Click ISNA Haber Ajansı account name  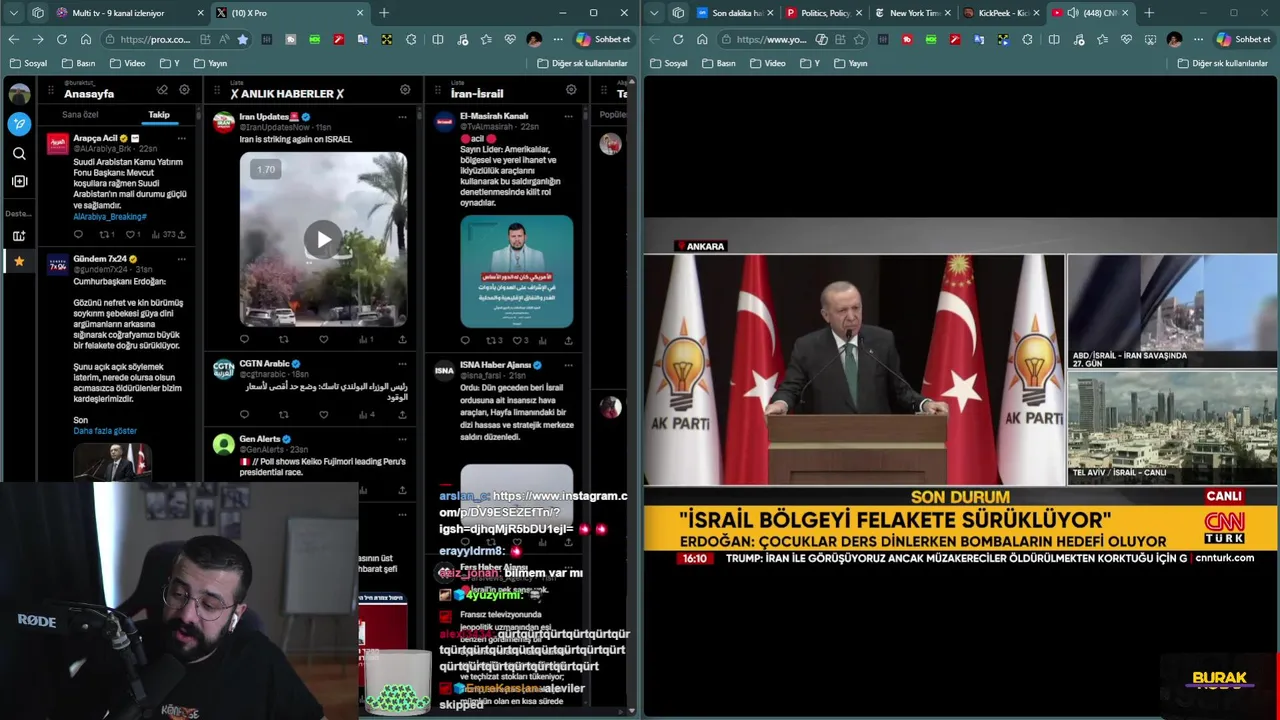(x=494, y=365)
